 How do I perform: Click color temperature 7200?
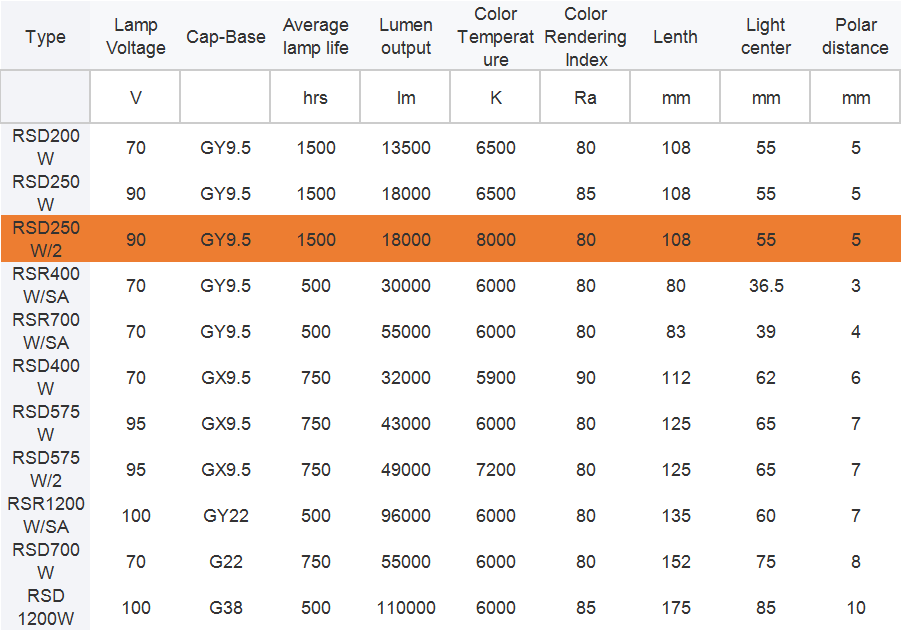495,470
